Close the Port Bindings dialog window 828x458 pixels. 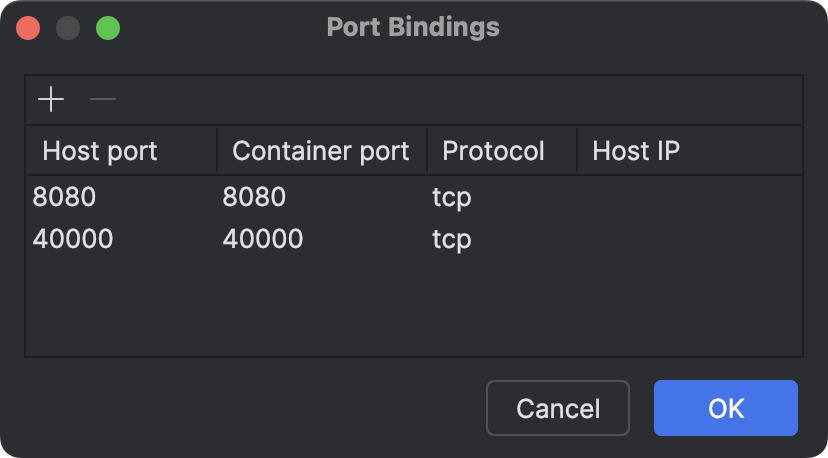click(x=28, y=27)
